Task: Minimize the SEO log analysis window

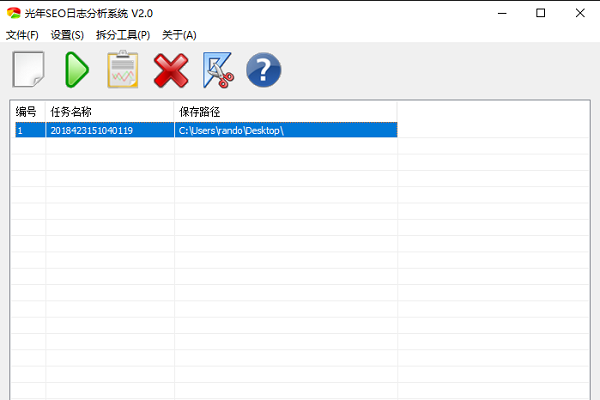Action: click(x=495, y=13)
